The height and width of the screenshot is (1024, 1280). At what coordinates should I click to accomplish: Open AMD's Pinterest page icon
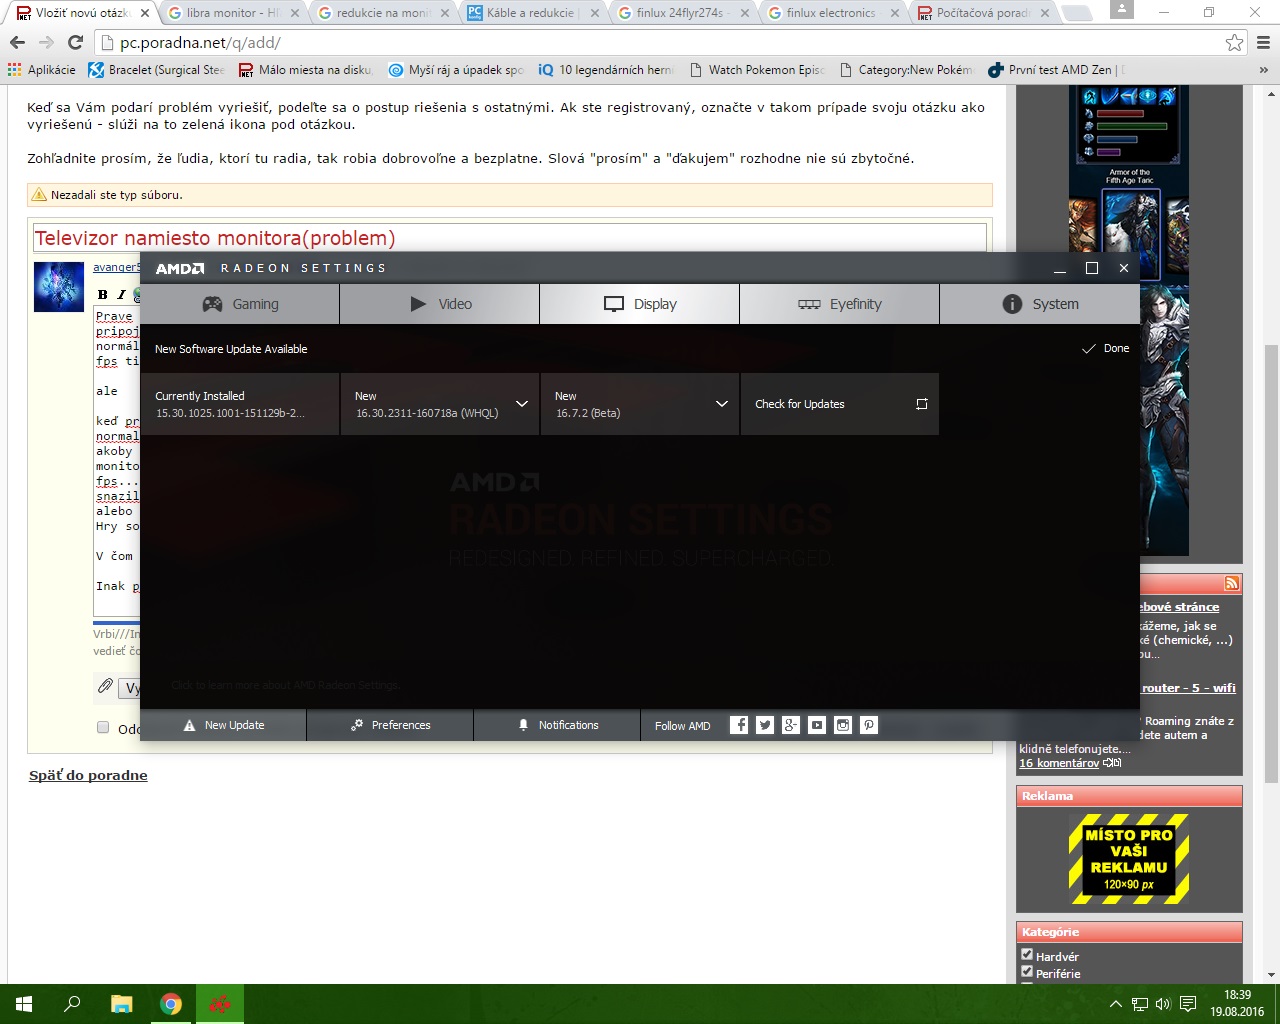(x=869, y=725)
